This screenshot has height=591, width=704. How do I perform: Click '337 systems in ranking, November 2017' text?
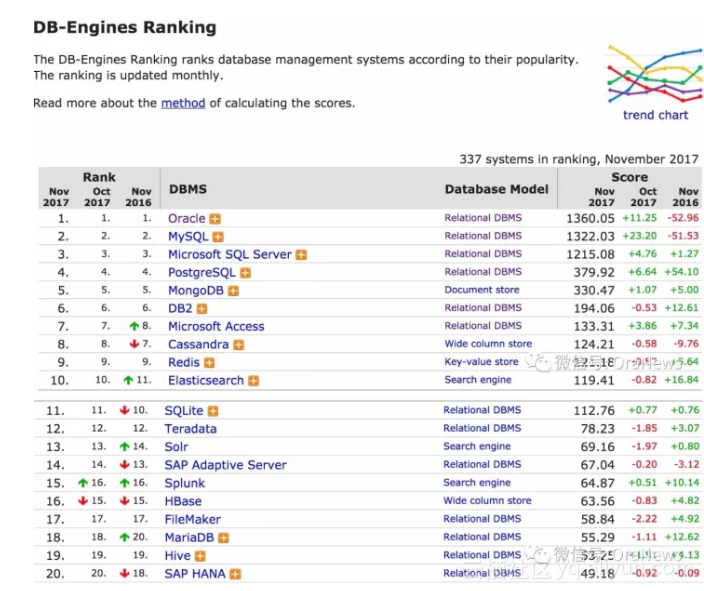point(579,159)
